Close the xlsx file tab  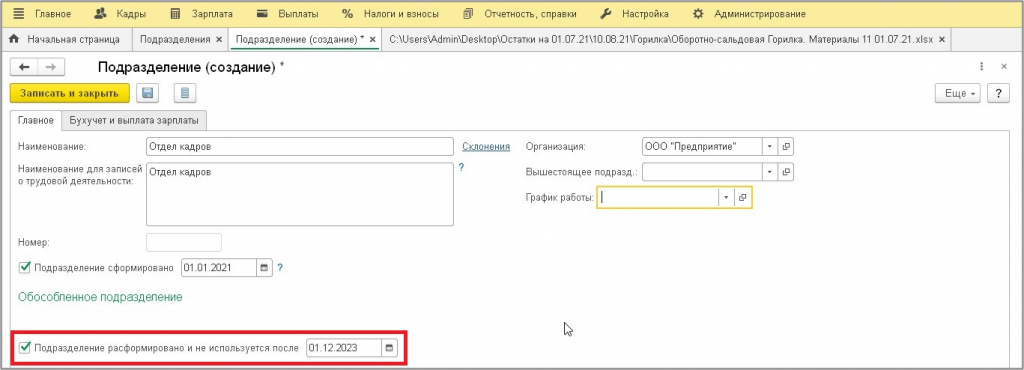942,40
